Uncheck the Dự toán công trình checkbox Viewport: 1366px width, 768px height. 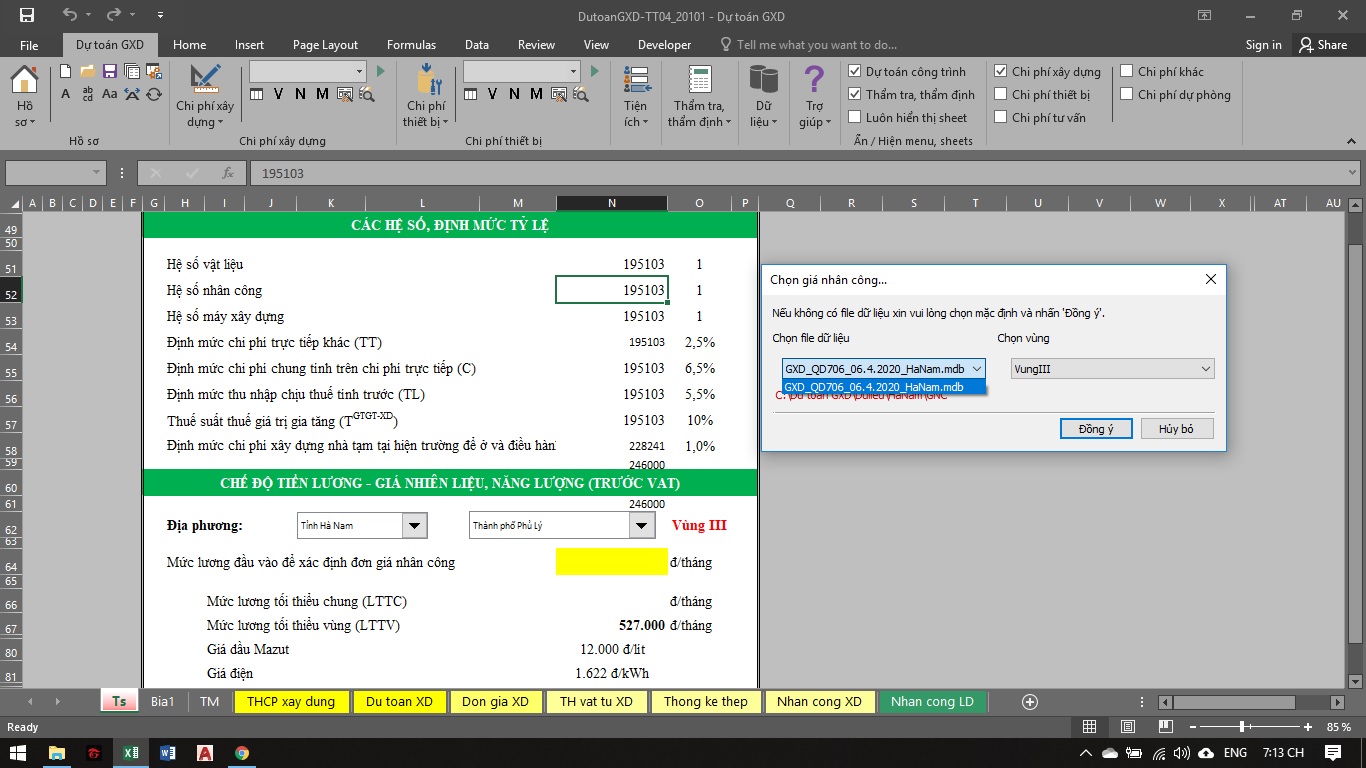tap(855, 71)
